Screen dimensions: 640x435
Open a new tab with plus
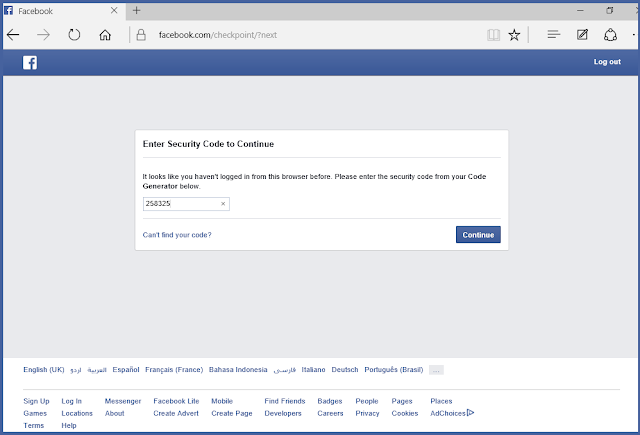click(136, 11)
